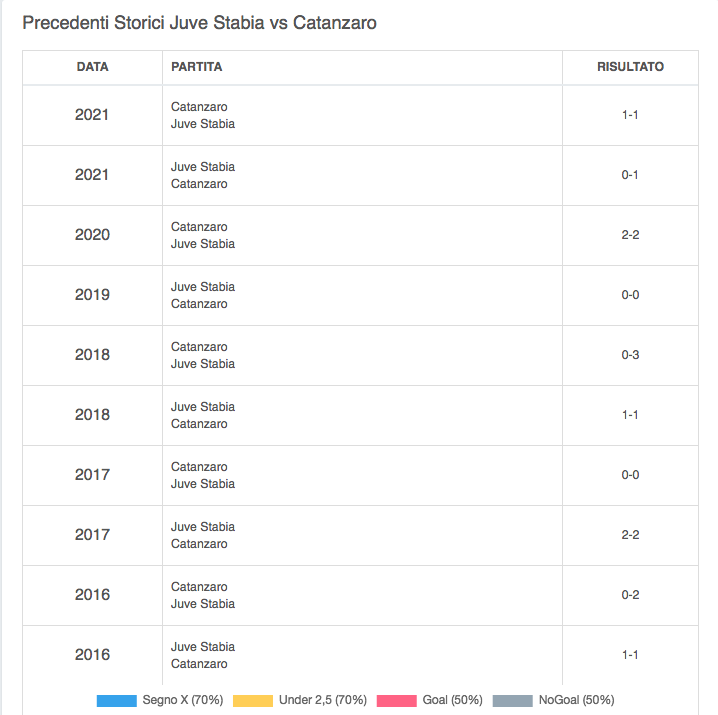Toggle the "NoGoal (50%)" legend label
The image size is (718, 715).
click(576, 700)
